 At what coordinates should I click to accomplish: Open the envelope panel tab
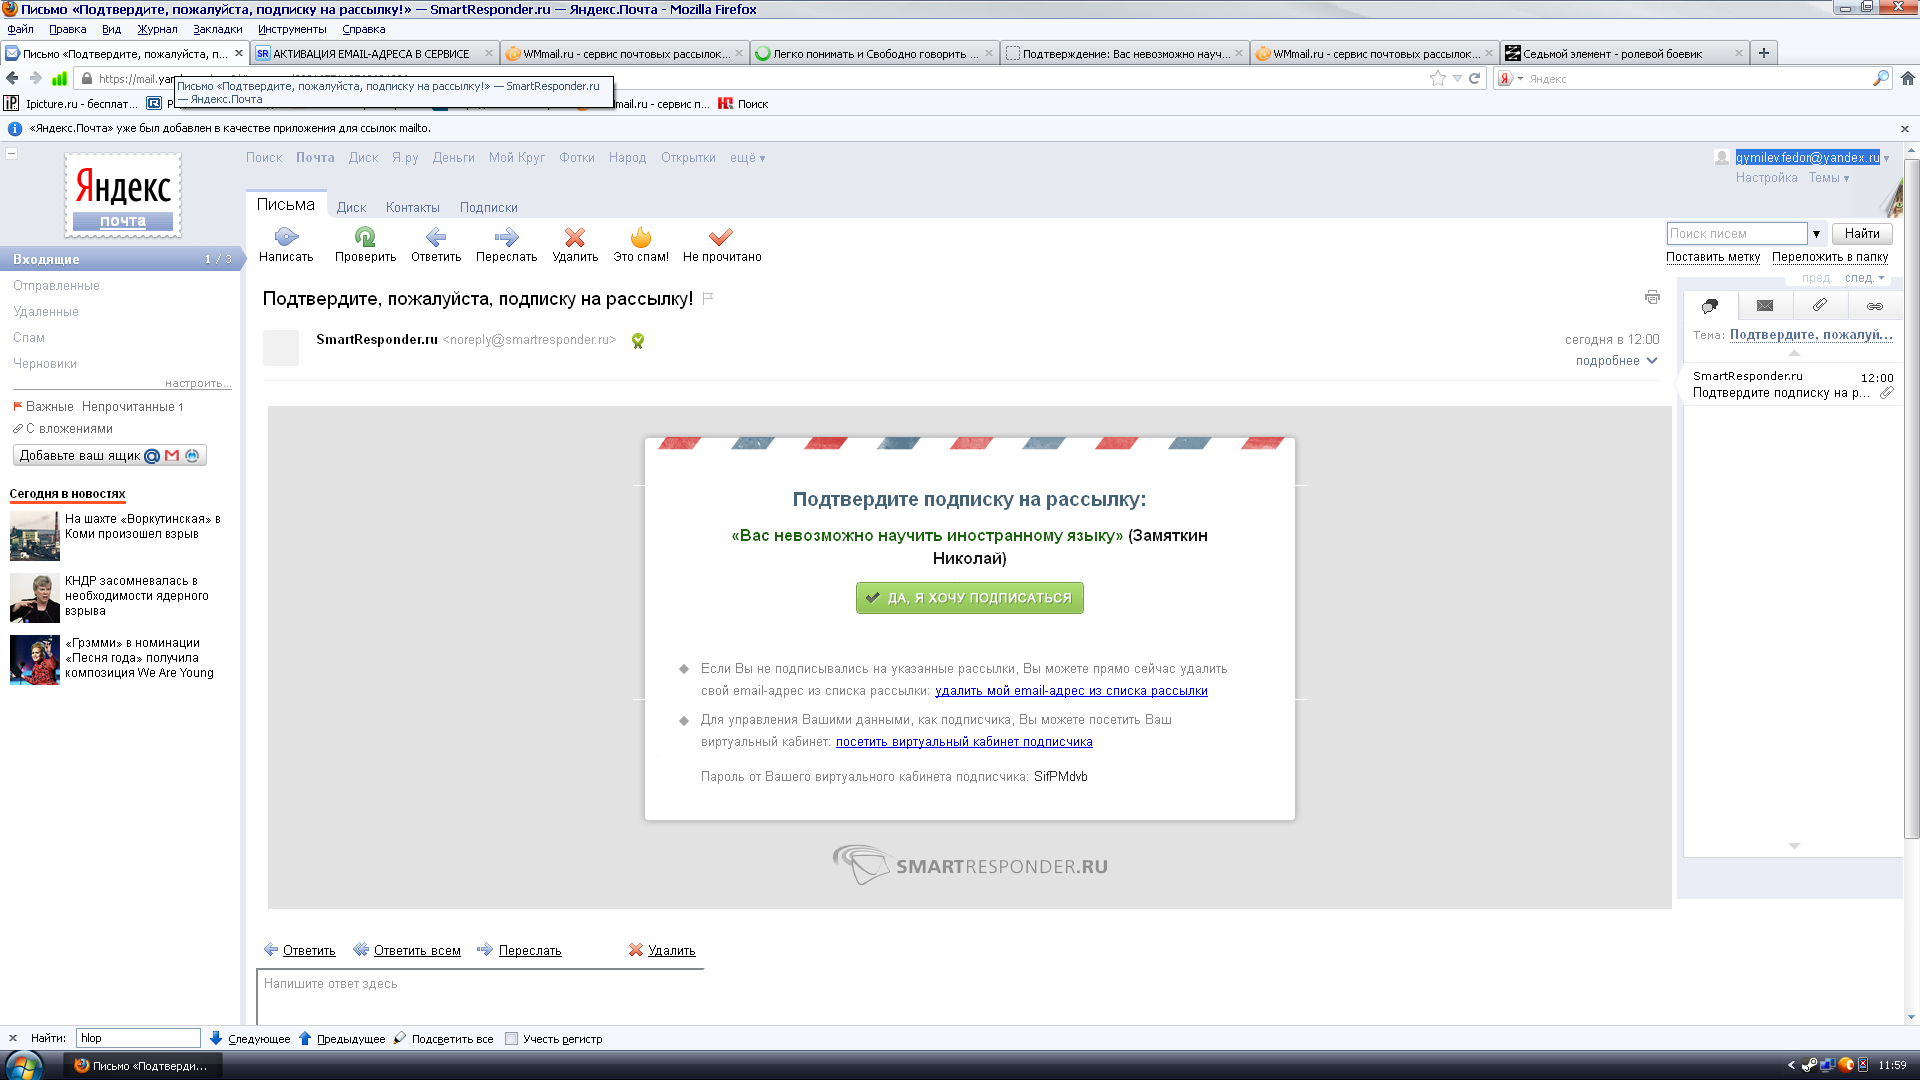click(x=1765, y=306)
